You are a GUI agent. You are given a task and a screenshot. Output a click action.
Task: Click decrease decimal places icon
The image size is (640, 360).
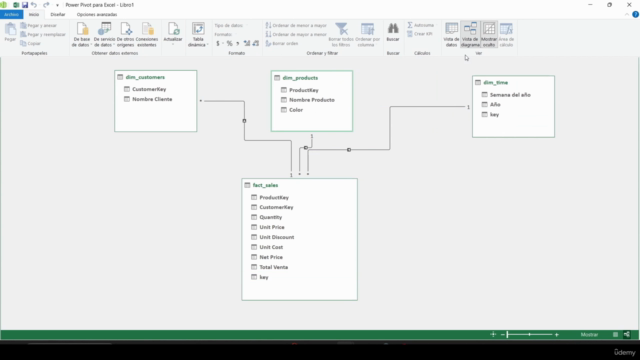pyautogui.click(x=256, y=43)
